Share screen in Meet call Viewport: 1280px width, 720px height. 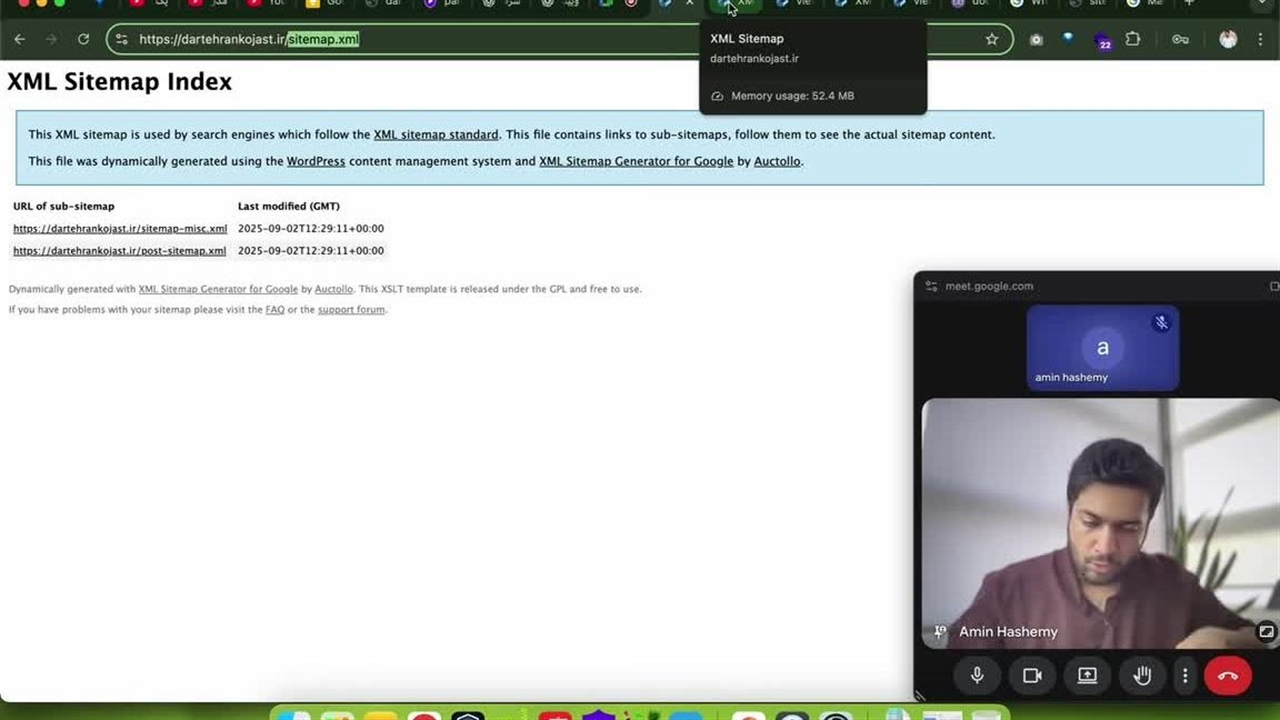[x=1087, y=676]
